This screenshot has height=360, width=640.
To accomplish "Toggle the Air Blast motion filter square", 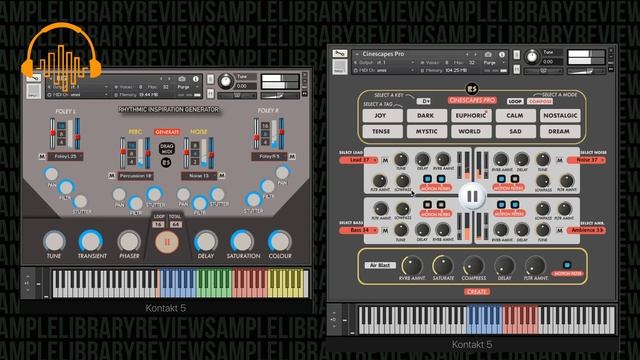I will coord(567,265).
